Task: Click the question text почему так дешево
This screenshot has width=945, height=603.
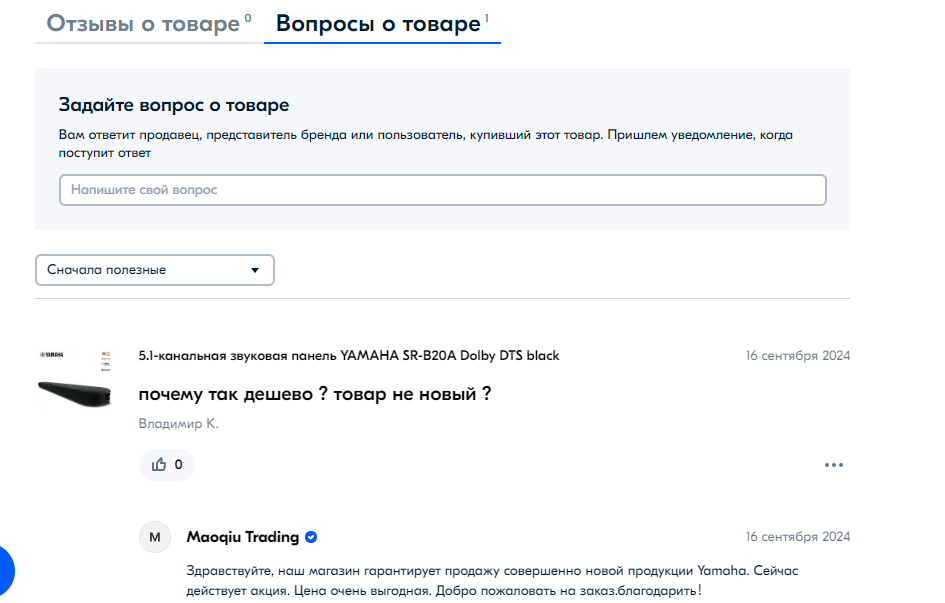Action: [x=314, y=394]
